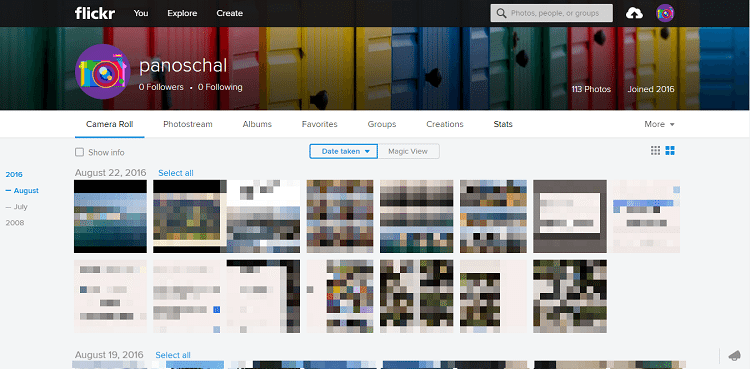750x369 pixels.
Task: Open the account avatar in top bar
Action: (665, 13)
